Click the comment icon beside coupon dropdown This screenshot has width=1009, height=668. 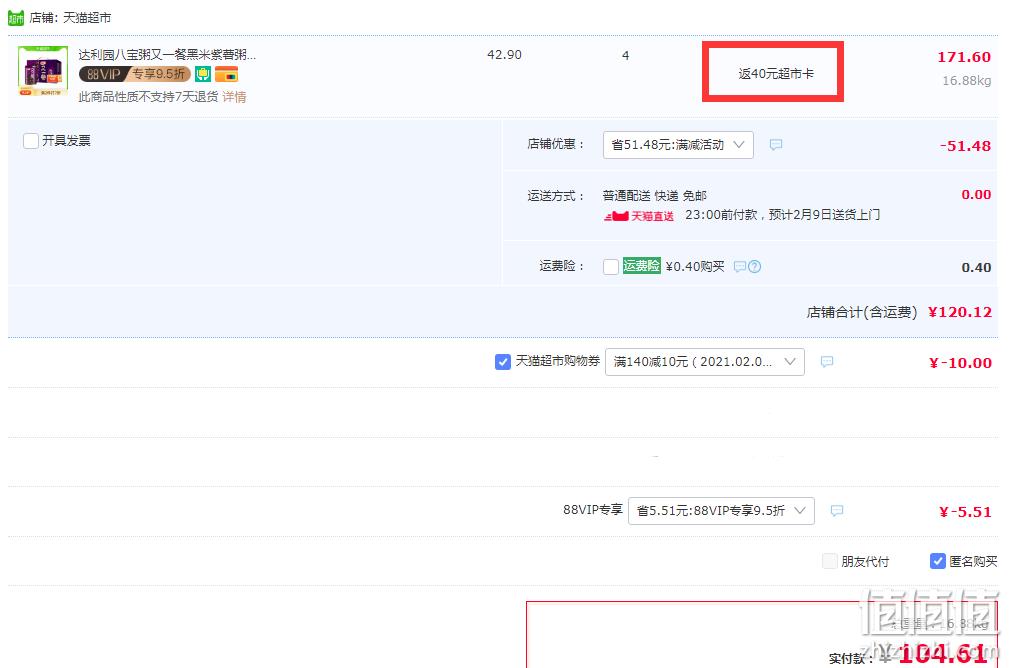[827, 362]
